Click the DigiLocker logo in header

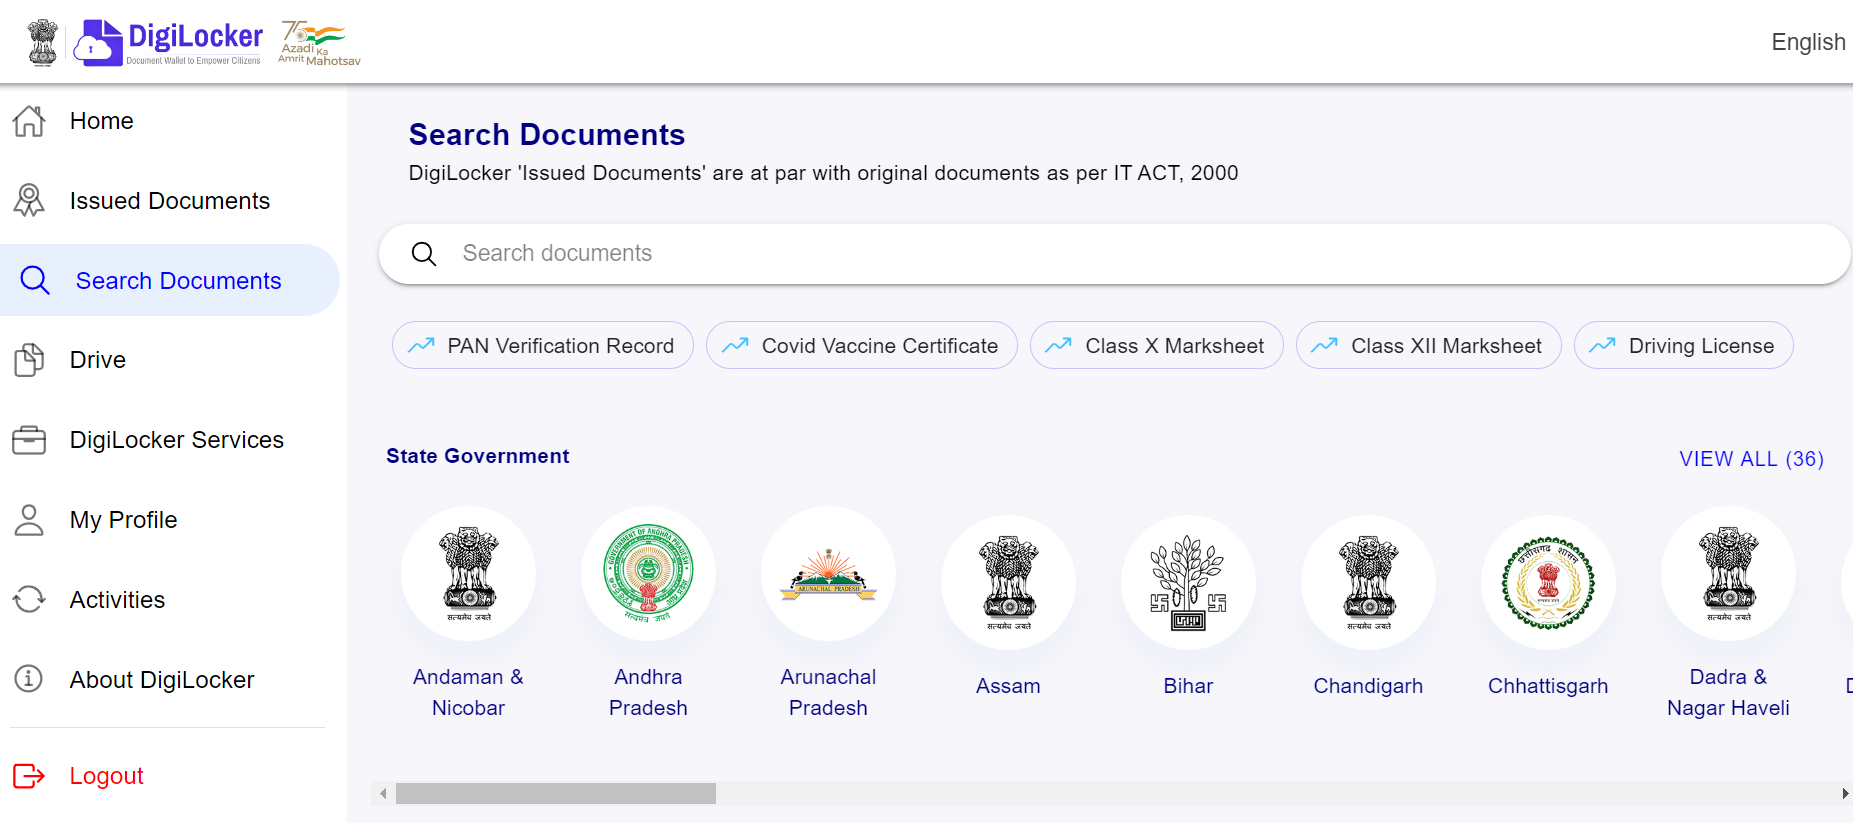[169, 42]
